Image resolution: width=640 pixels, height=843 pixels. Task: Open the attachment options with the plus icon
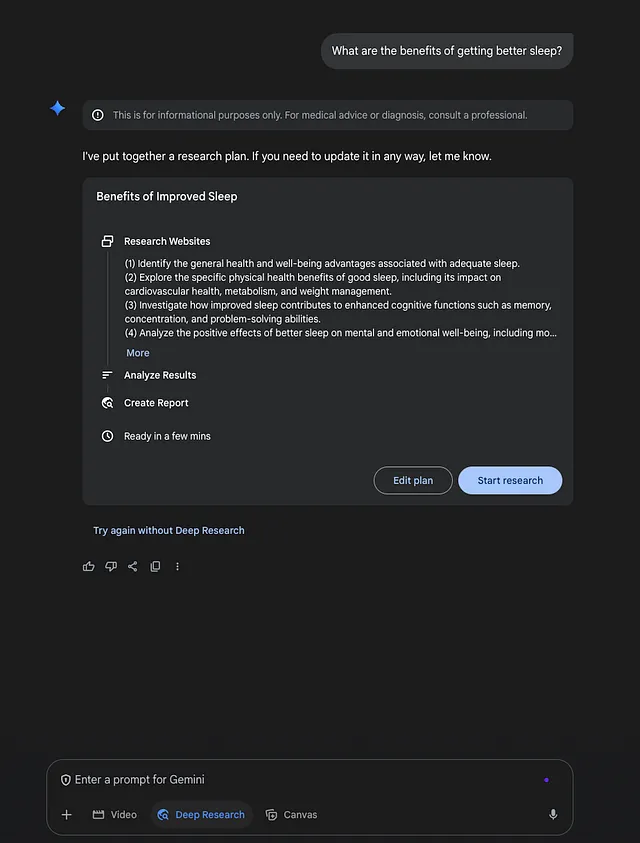[x=66, y=814]
